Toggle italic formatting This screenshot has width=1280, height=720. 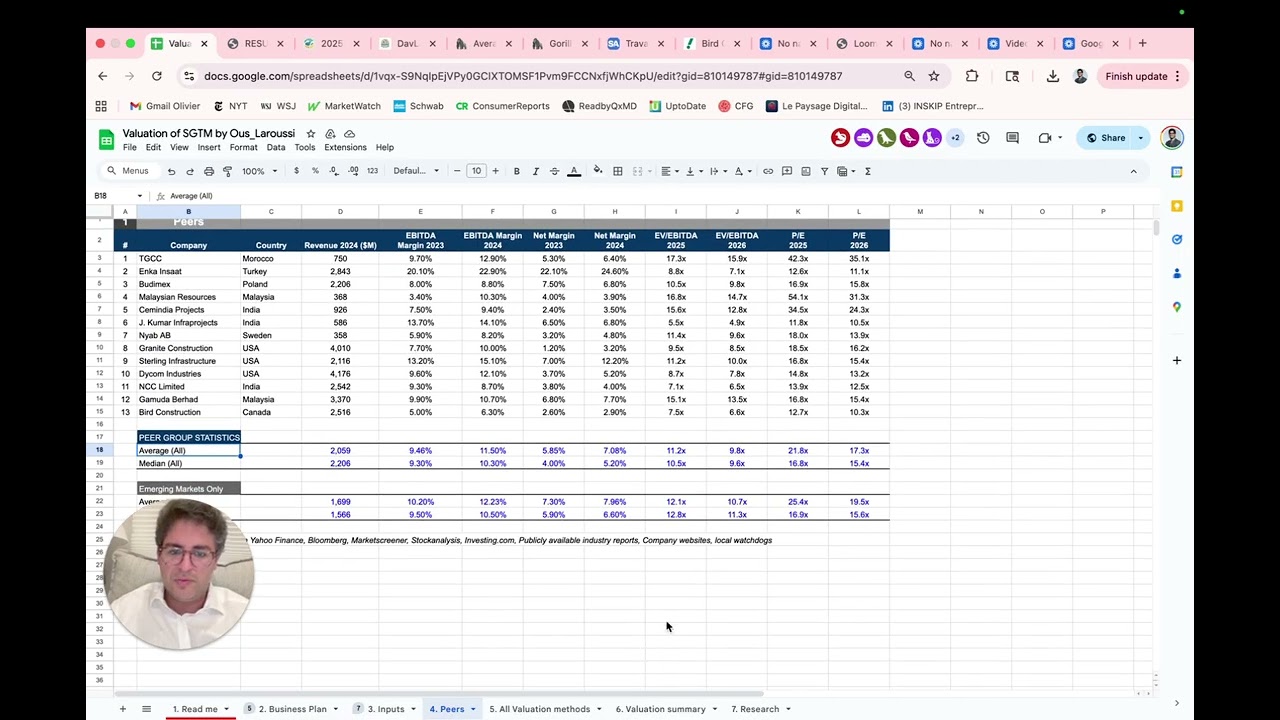pos(535,171)
